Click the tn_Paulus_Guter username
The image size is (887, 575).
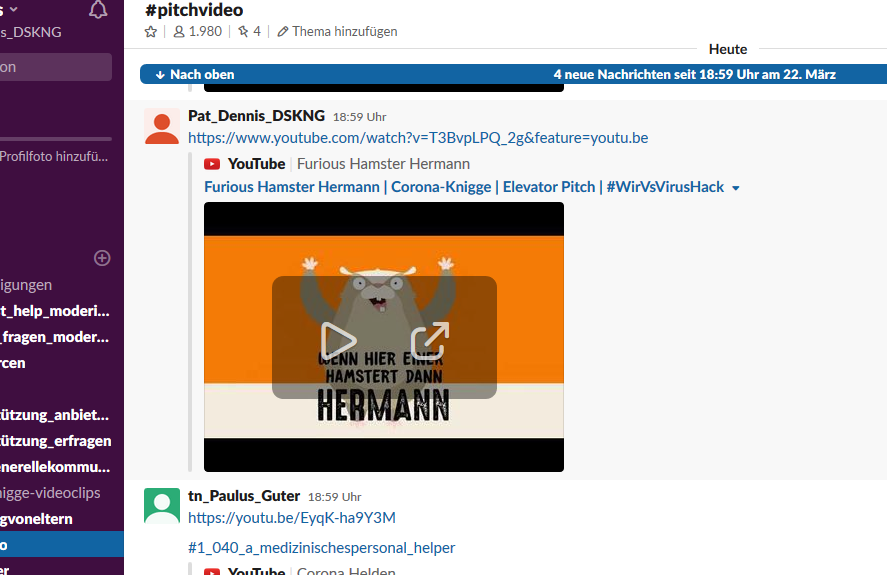pos(244,496)
